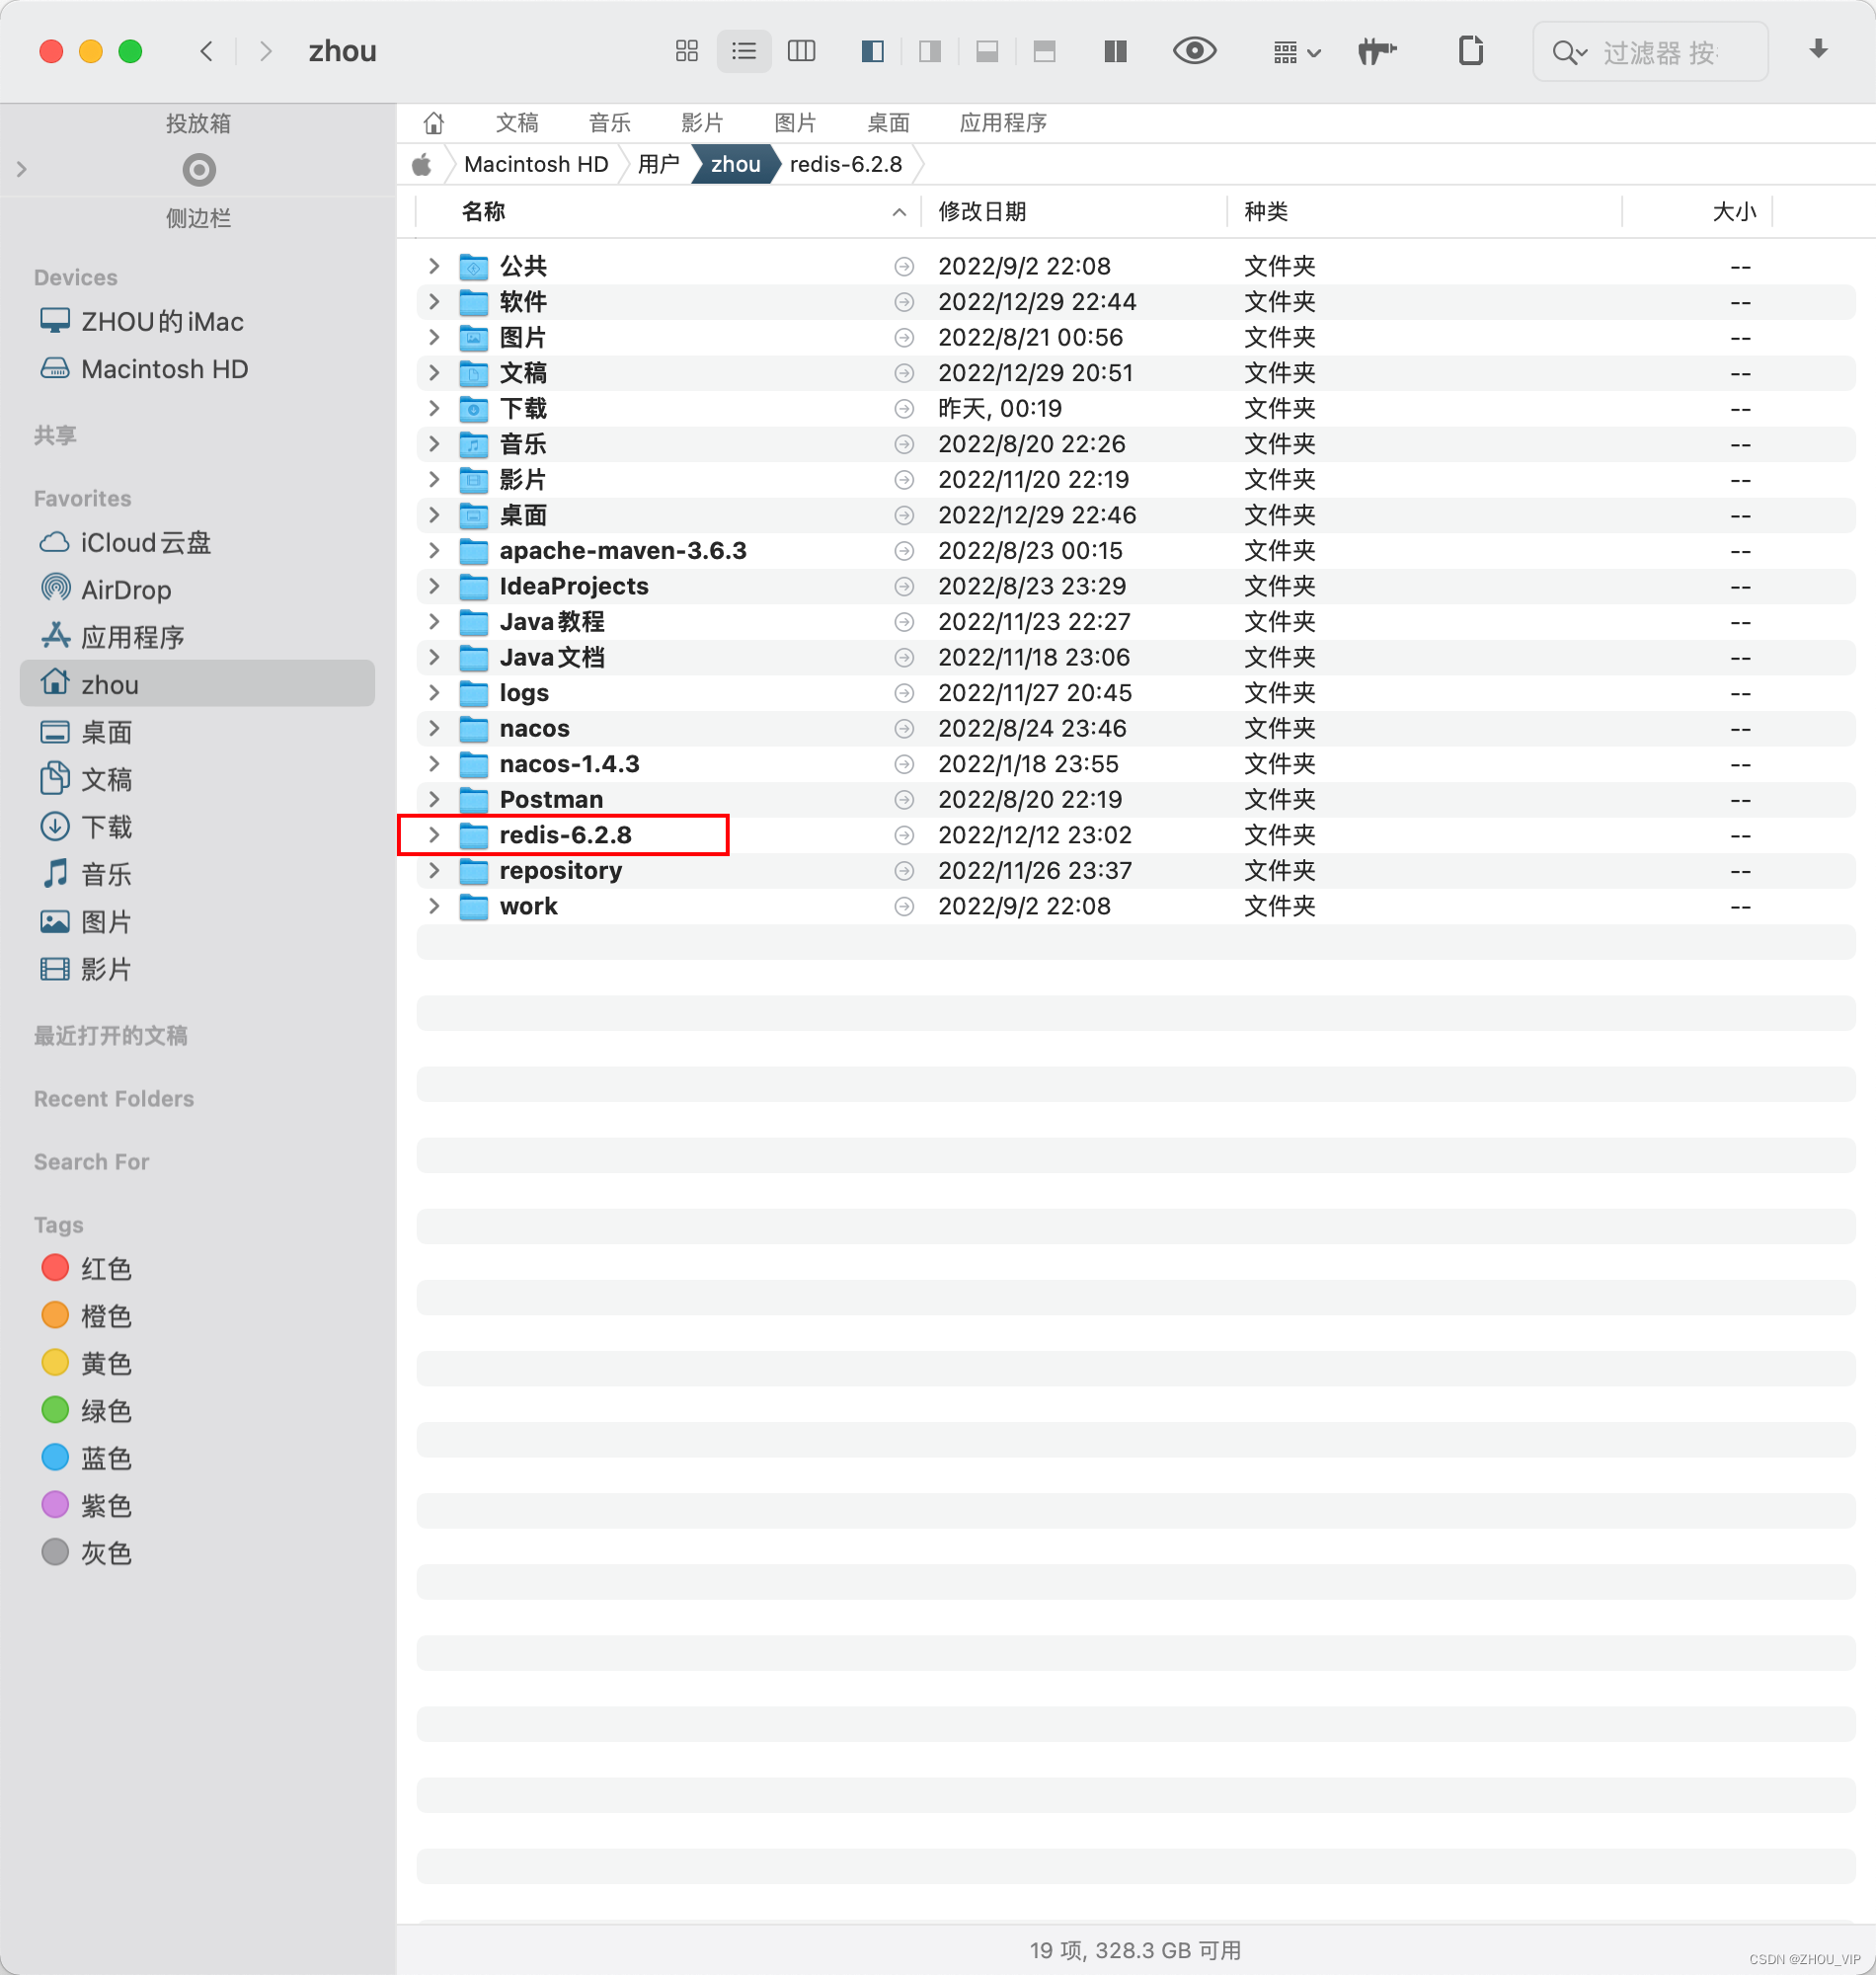Click the Apple icon in path bar
This screenshot has height=1975, width=1876.
point(422,164)
